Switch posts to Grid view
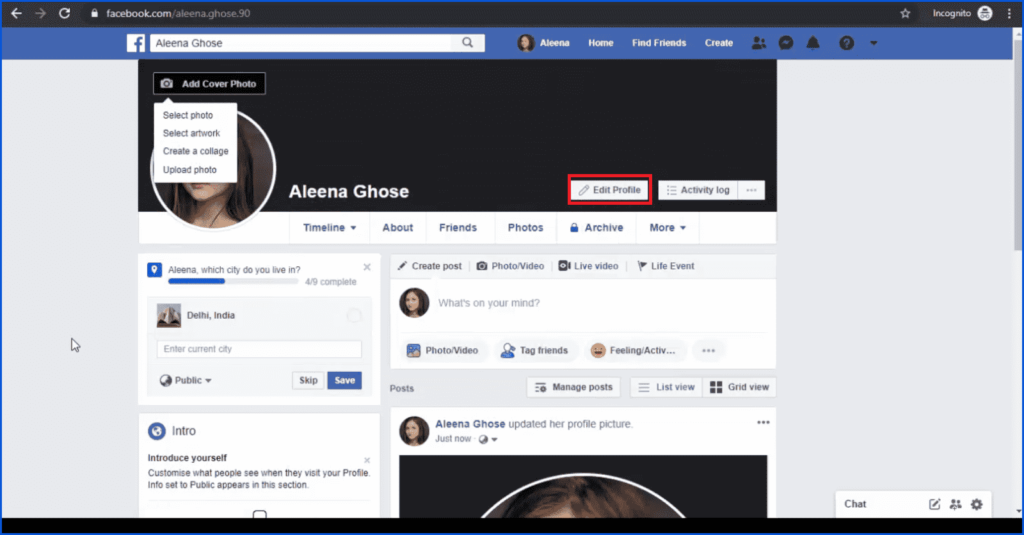Viewport: 1024px width, 535px height. pyautogui.click(x=739, y=387)
